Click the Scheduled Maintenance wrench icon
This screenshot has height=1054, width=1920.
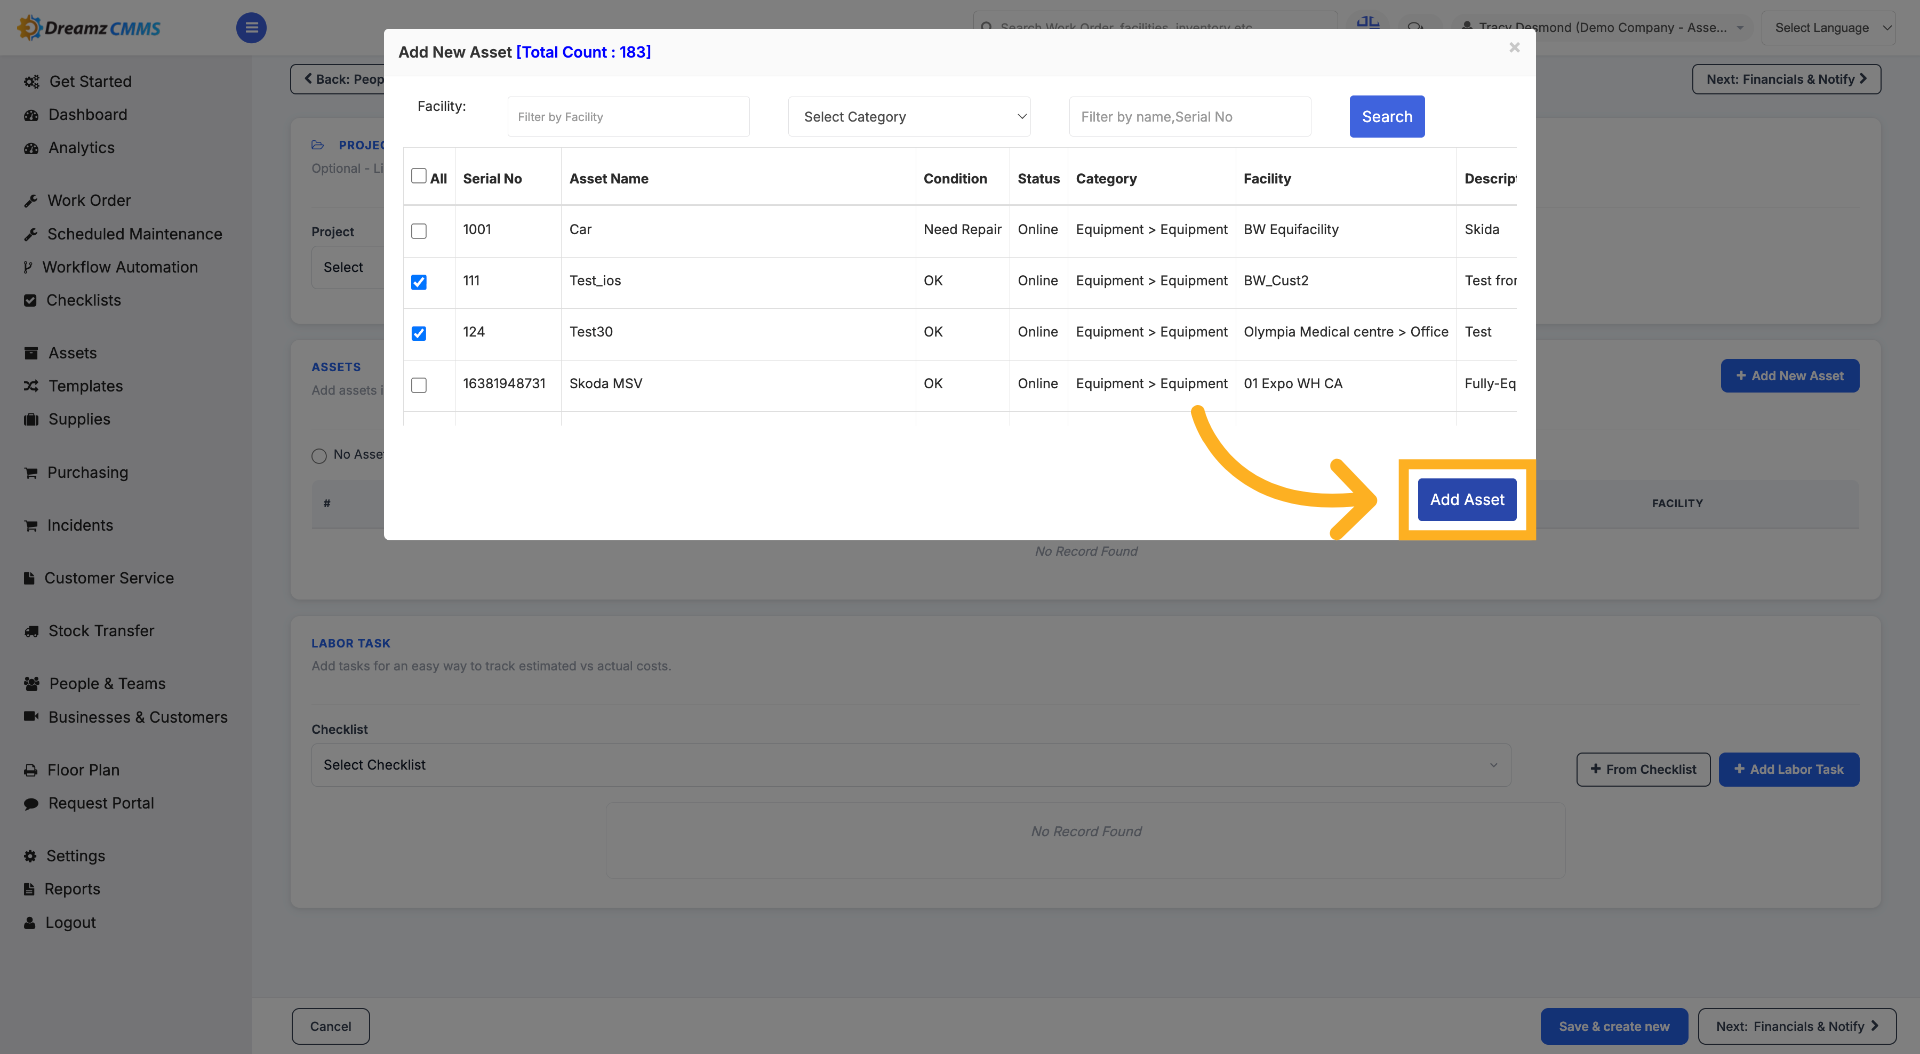click(31, 234)
